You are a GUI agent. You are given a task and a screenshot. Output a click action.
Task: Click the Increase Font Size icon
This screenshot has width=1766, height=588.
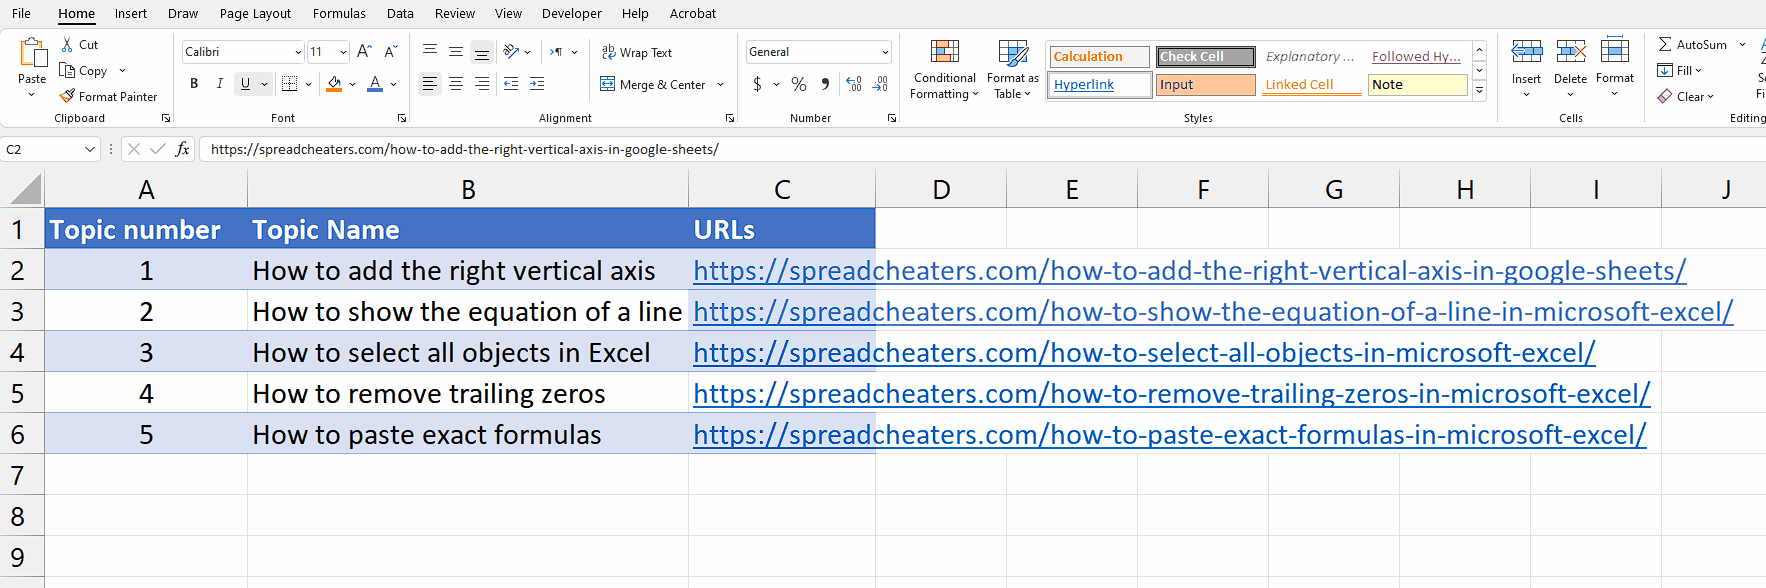coord(364,52)
